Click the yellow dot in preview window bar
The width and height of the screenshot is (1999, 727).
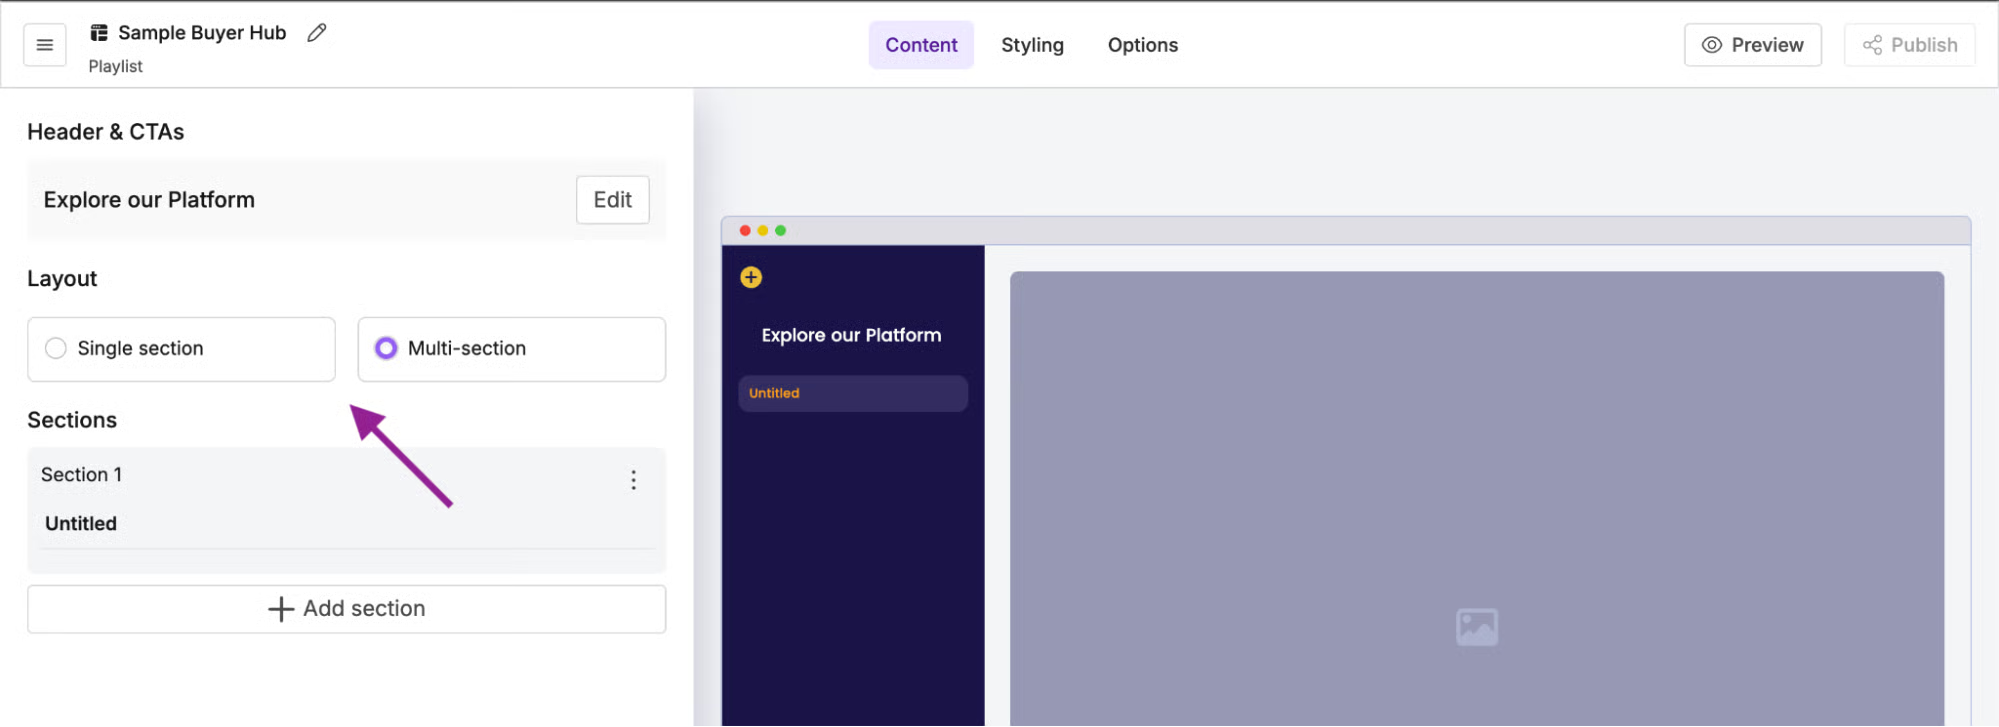pyautogui.click(x=763, y=231)
